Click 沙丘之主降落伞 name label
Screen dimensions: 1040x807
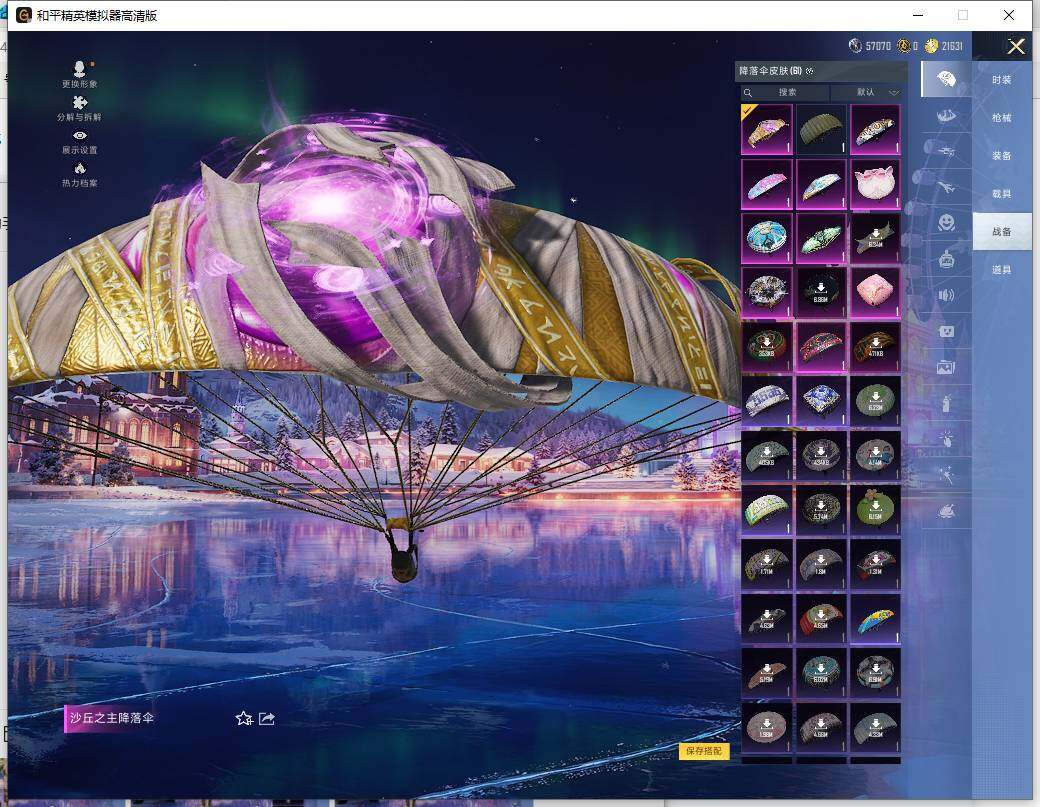[x=111, y=718]
